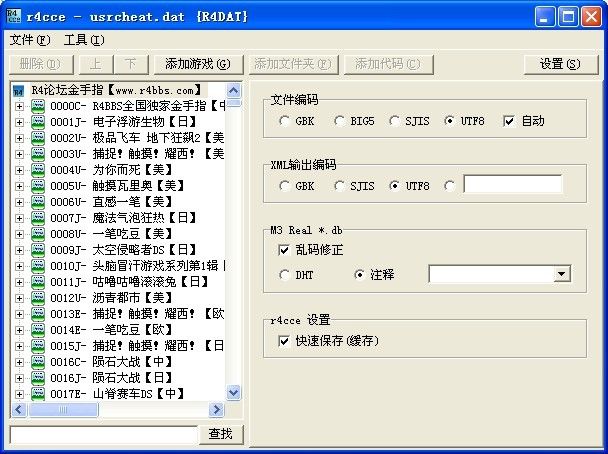The image size is (608, 454).
Task: Select custom XML encoding radio button
Action: pyautogui.click(x=449, y=186)
